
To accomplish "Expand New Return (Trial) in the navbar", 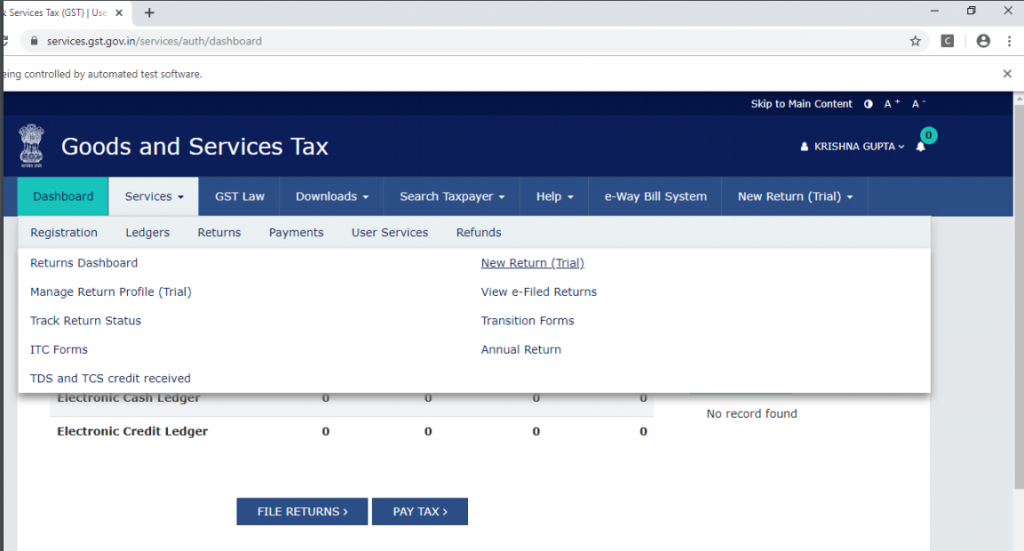I will [x=795, y=197].
